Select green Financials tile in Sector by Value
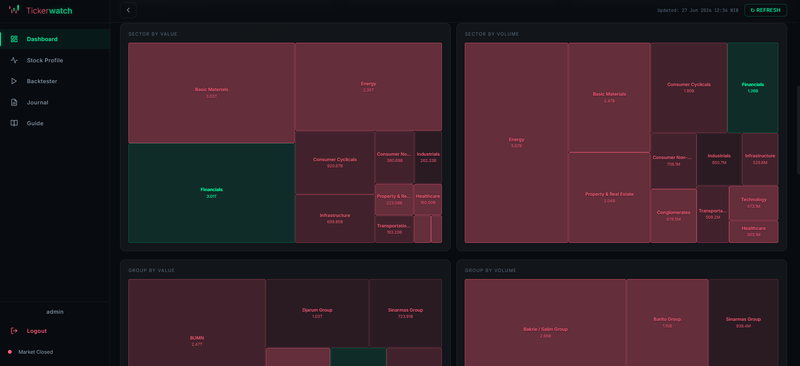 click(211, 193)
